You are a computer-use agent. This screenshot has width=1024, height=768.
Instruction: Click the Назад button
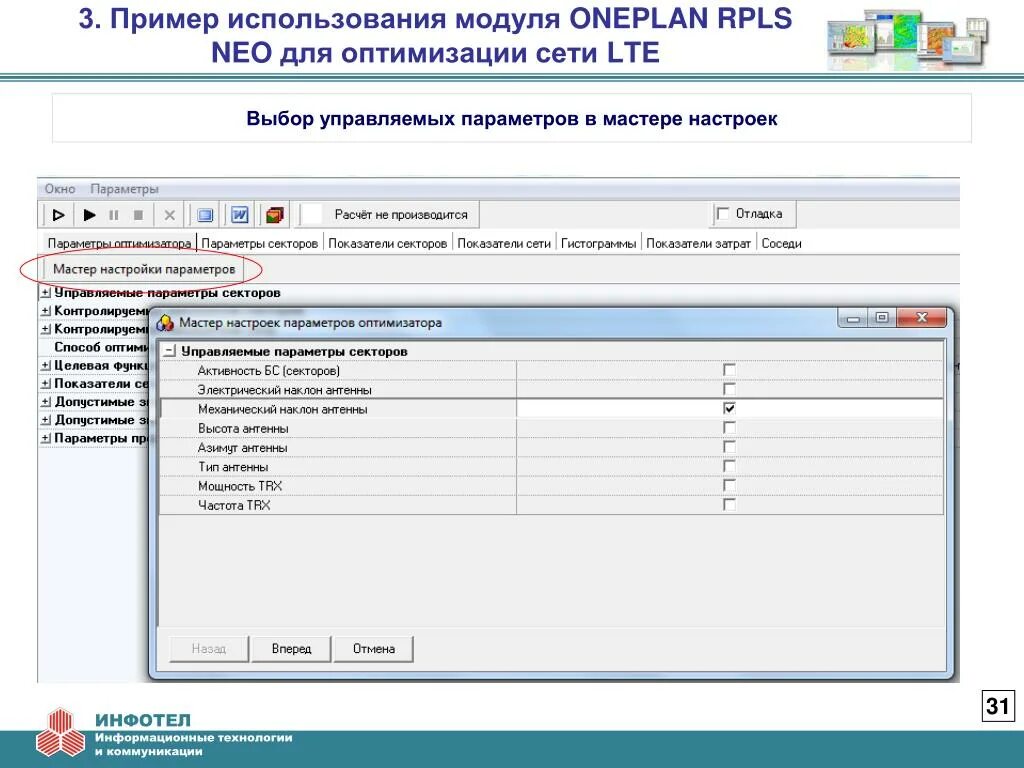click(x=208, y=648)
